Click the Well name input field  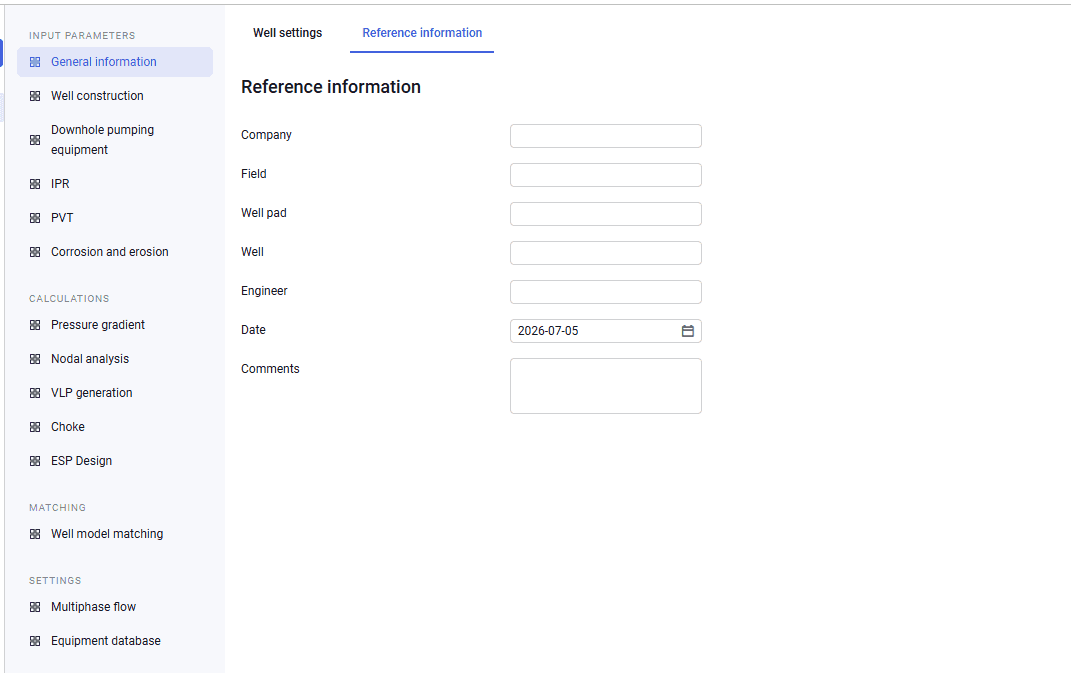pyautogui.click(x=606, y=253)
